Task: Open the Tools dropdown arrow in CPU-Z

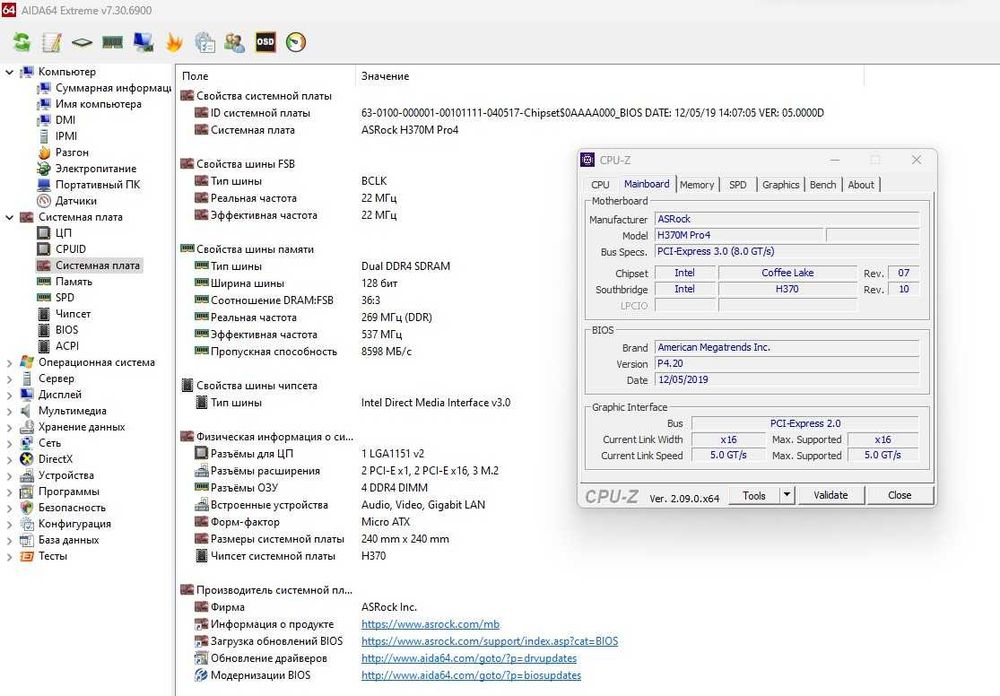Action: click(787, 495)
